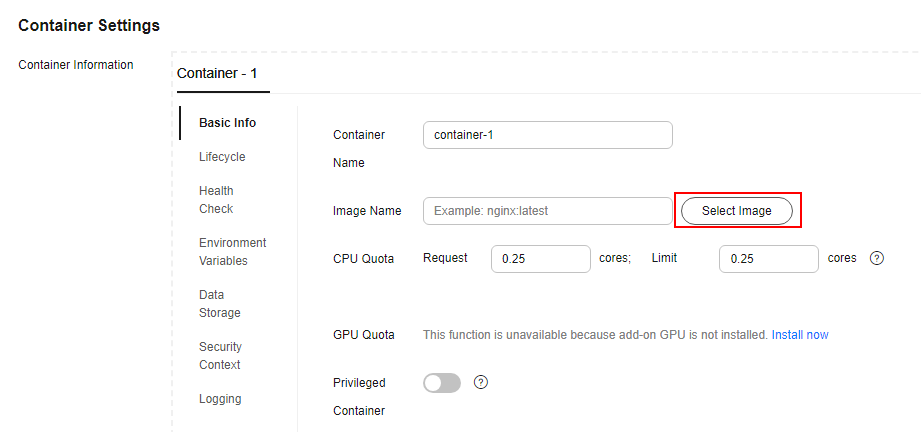Click the CPU Limit cores field

coord(768,259)
